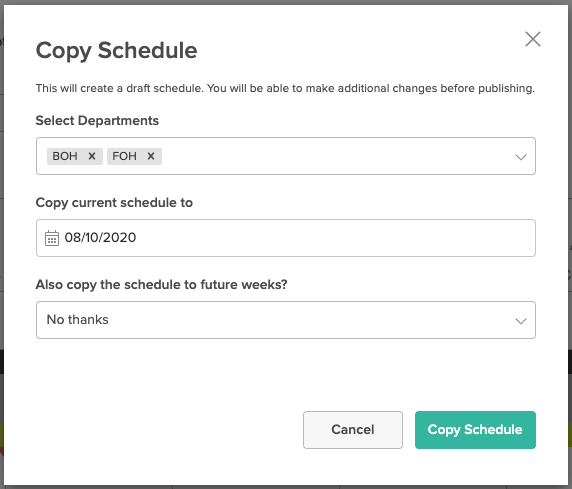572x489 pixels.
Task: Click the draft schedule description text
Action: click(x=285, y=88)
